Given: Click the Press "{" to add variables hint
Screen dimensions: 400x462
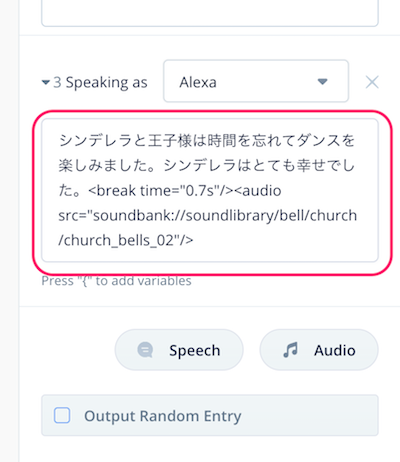Looking at the screenshot, I should click(116, 281).
